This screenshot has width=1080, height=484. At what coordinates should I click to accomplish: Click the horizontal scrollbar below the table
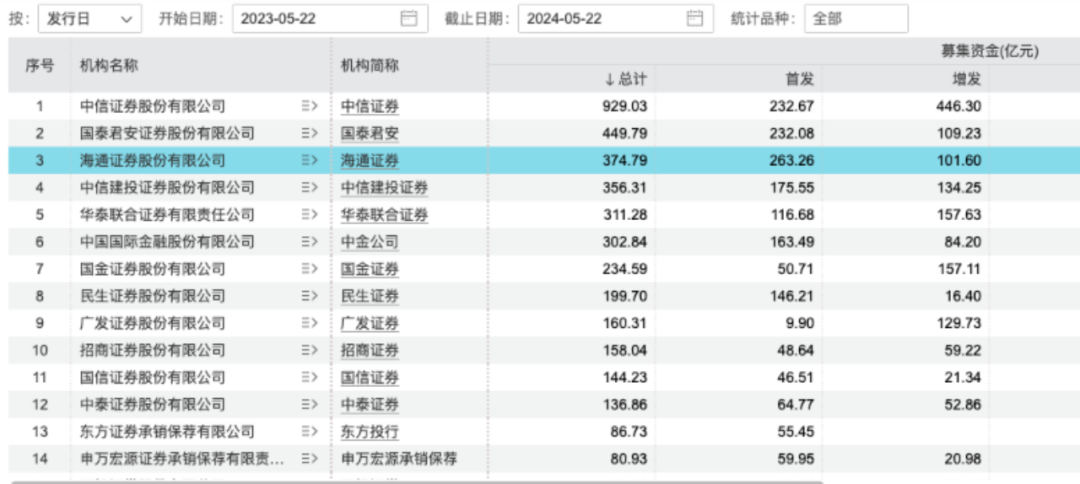point(417,481)
